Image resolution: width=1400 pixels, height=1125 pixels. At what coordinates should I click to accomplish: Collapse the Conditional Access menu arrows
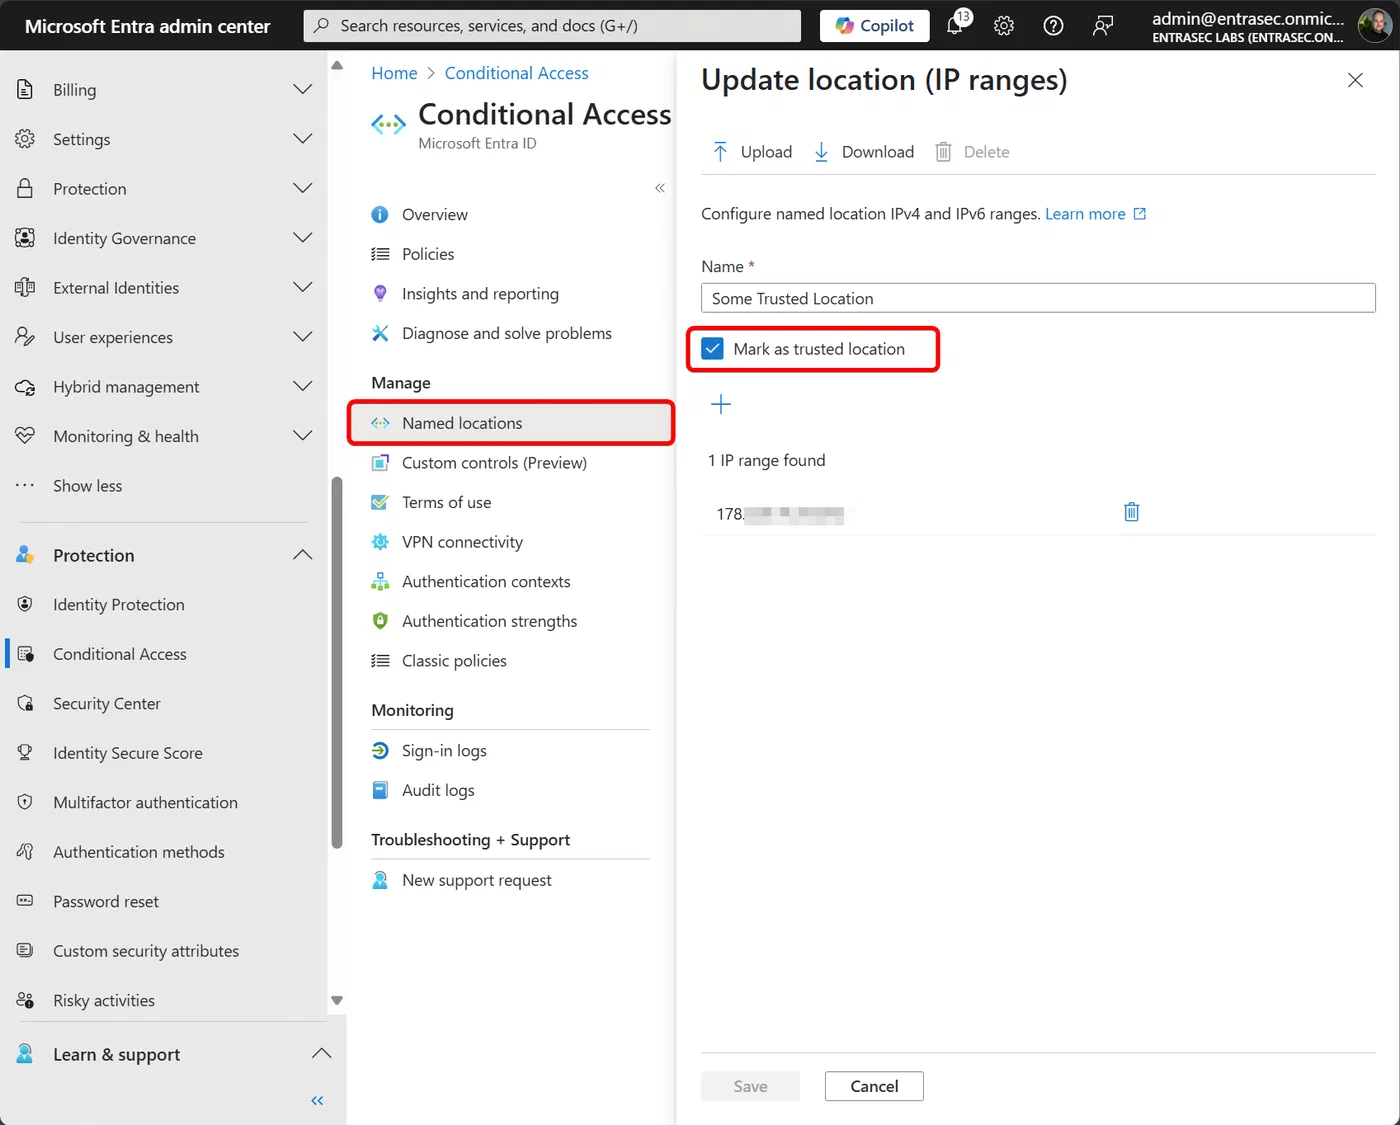point(660,188)
